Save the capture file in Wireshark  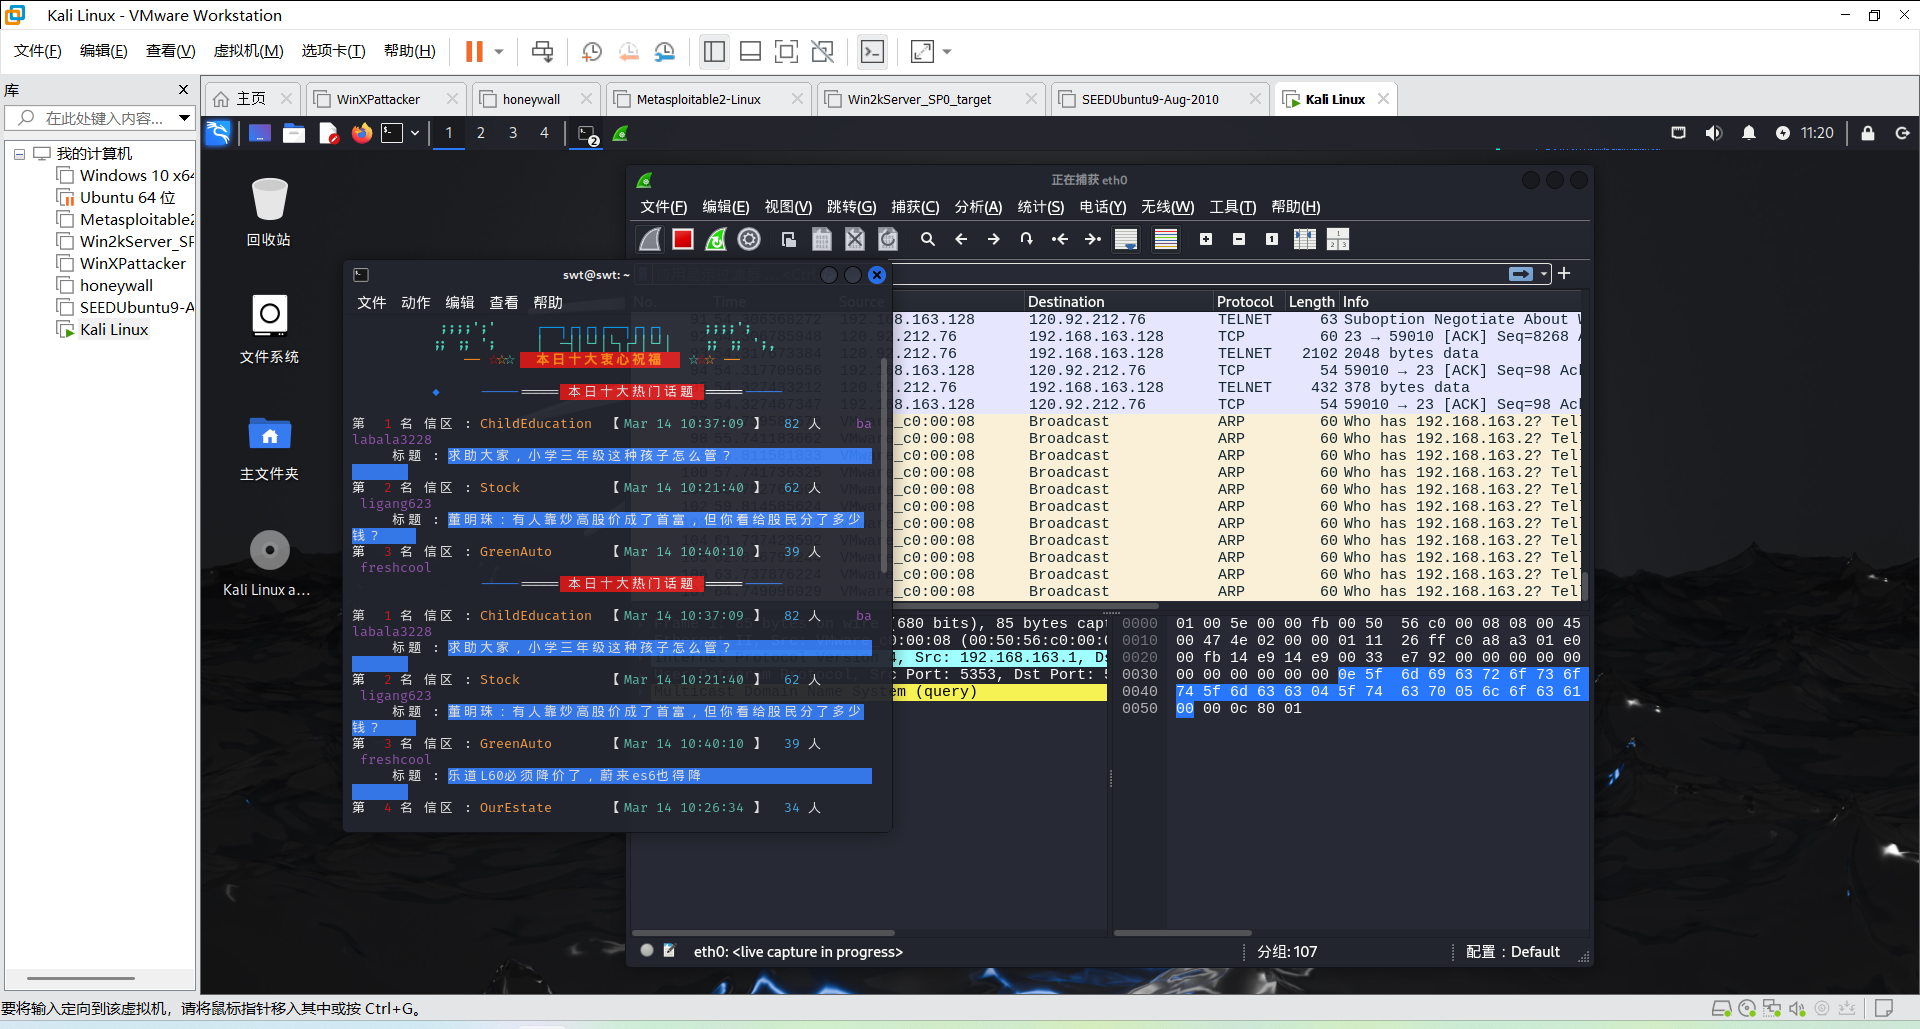tap(822, 239)
